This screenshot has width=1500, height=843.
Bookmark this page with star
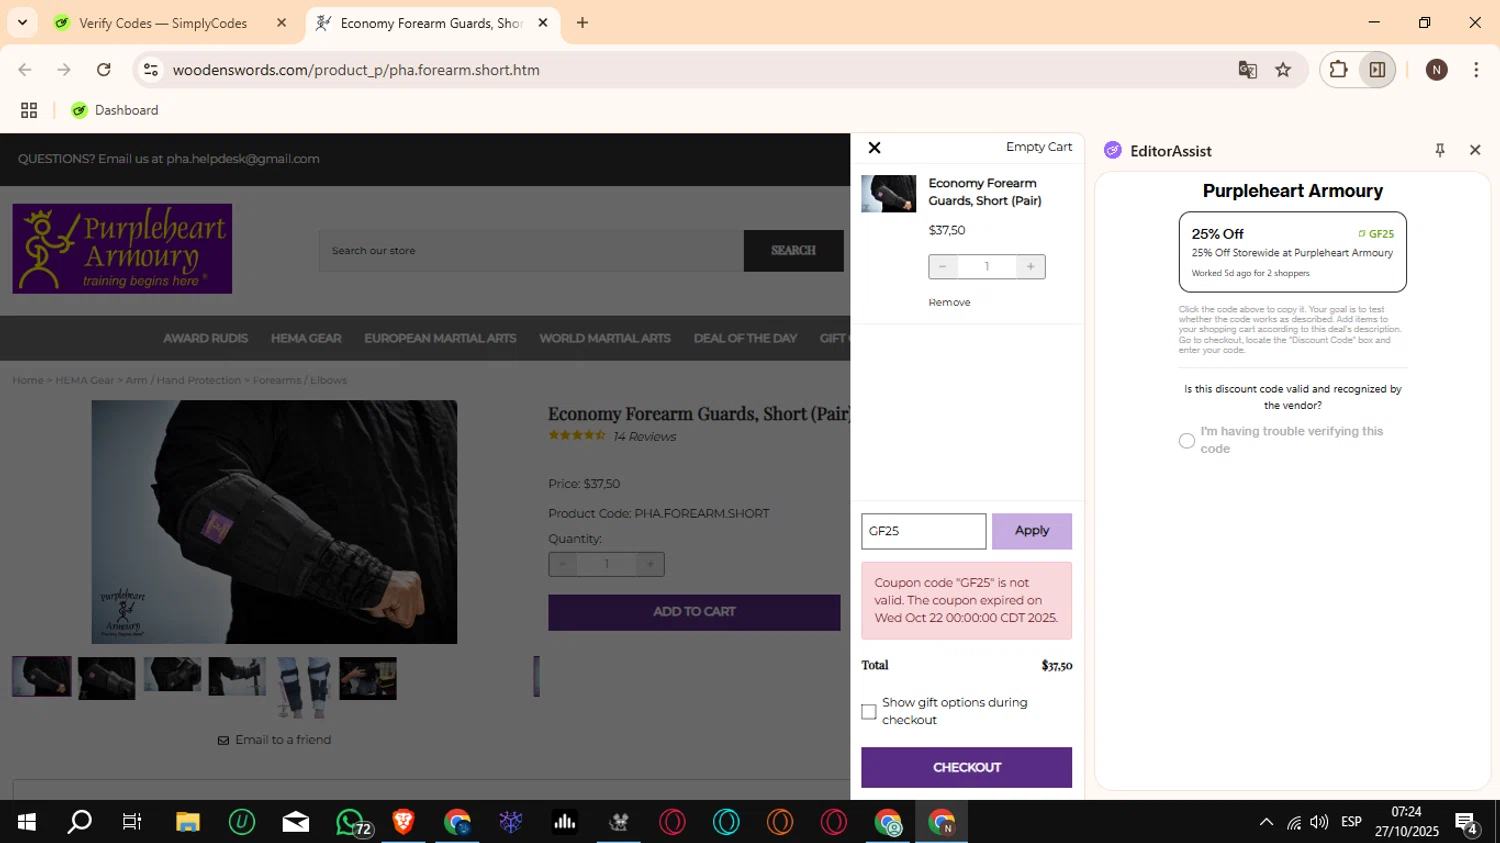[1283, 70]
